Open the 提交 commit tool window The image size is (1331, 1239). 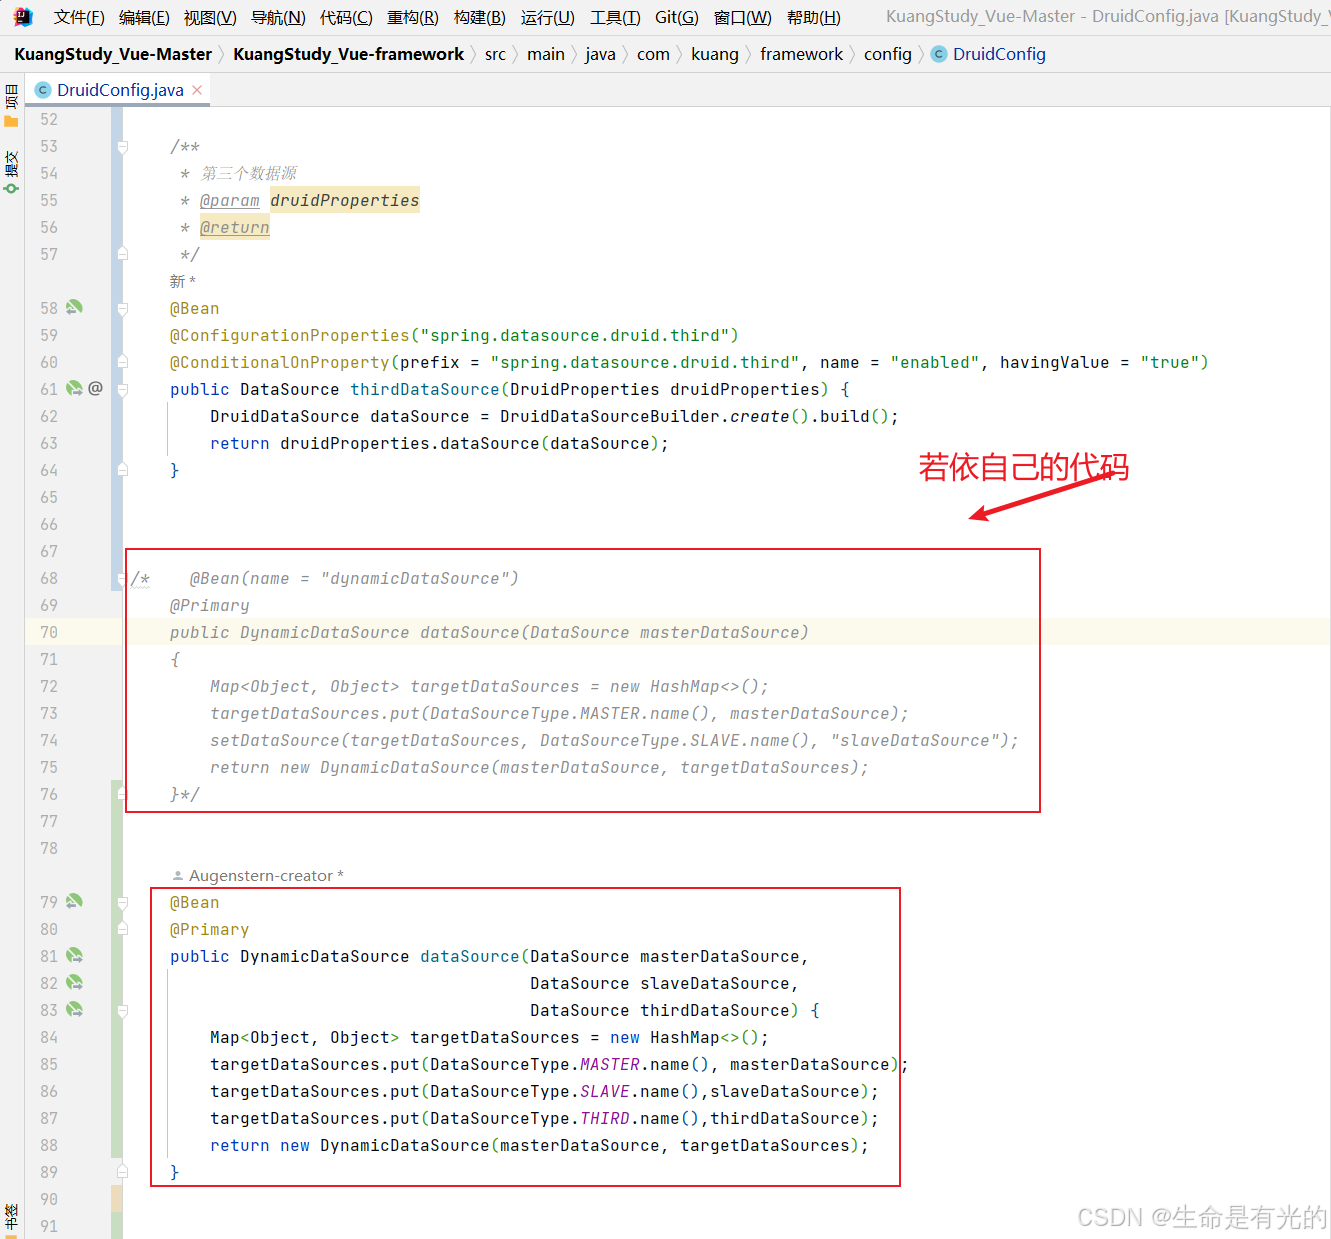[x=11, y=172]
